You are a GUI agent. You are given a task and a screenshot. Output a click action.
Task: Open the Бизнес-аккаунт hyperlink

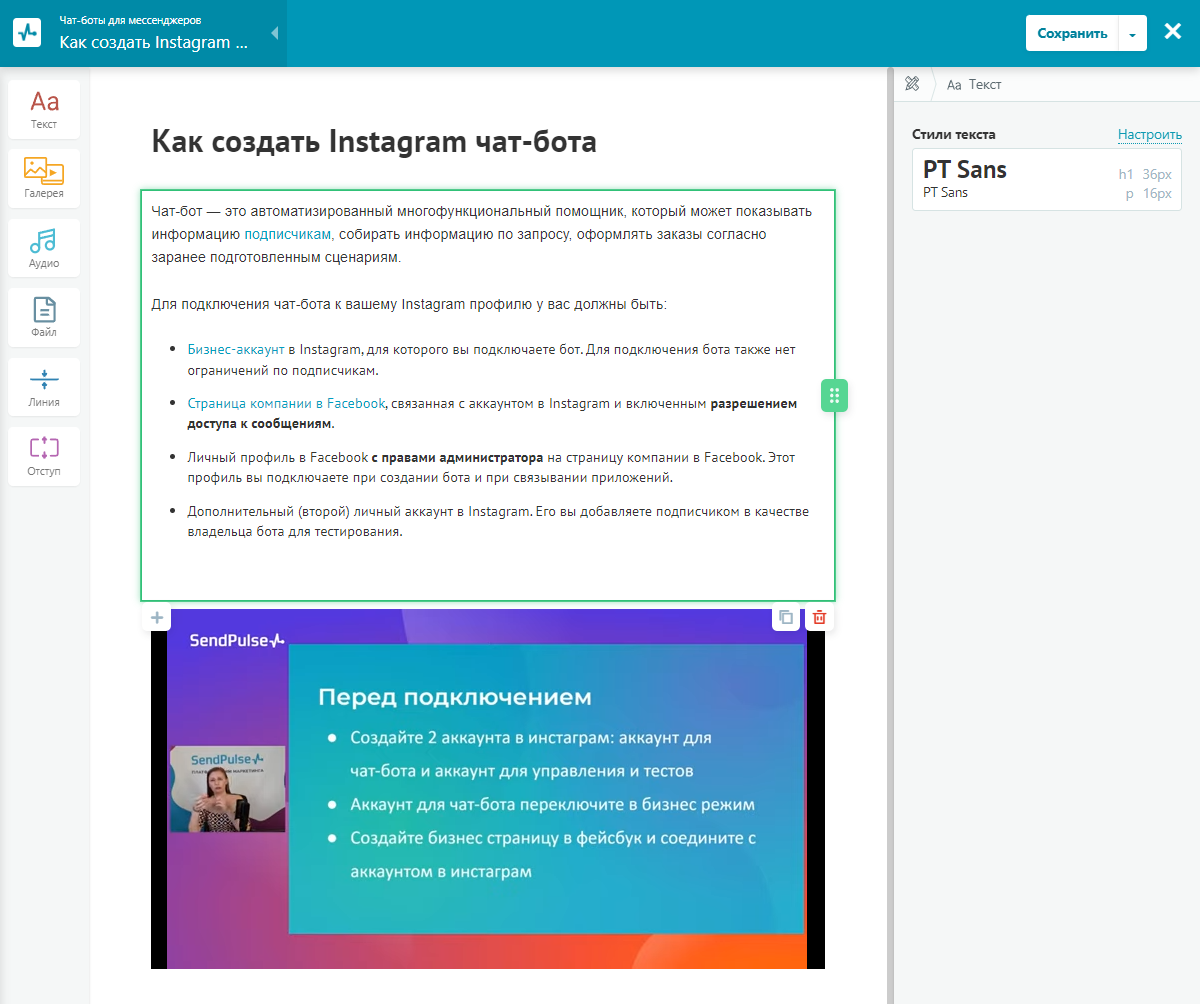pyautogui.click(x=236, y=349)
